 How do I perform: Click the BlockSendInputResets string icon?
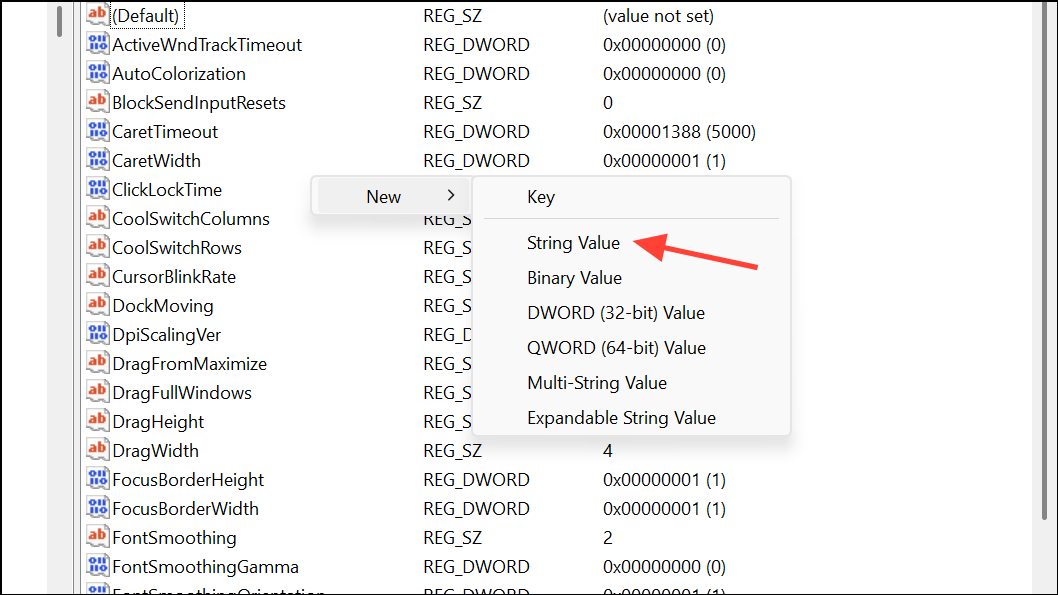click(97, 102)
